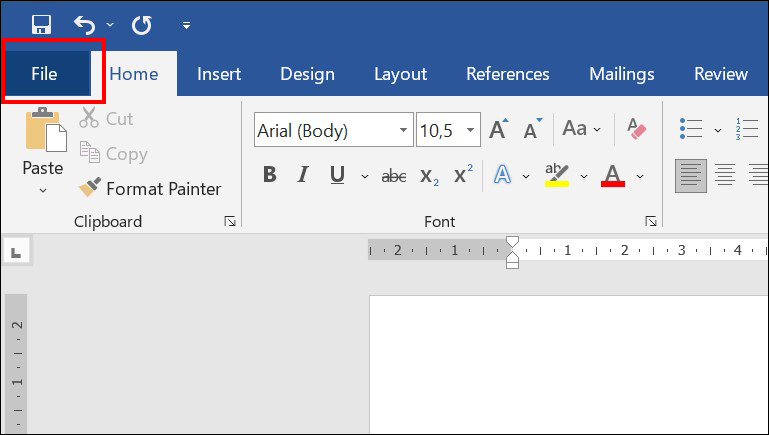Click the Clear All Formatting eraser icon

(x=636, y=129)
